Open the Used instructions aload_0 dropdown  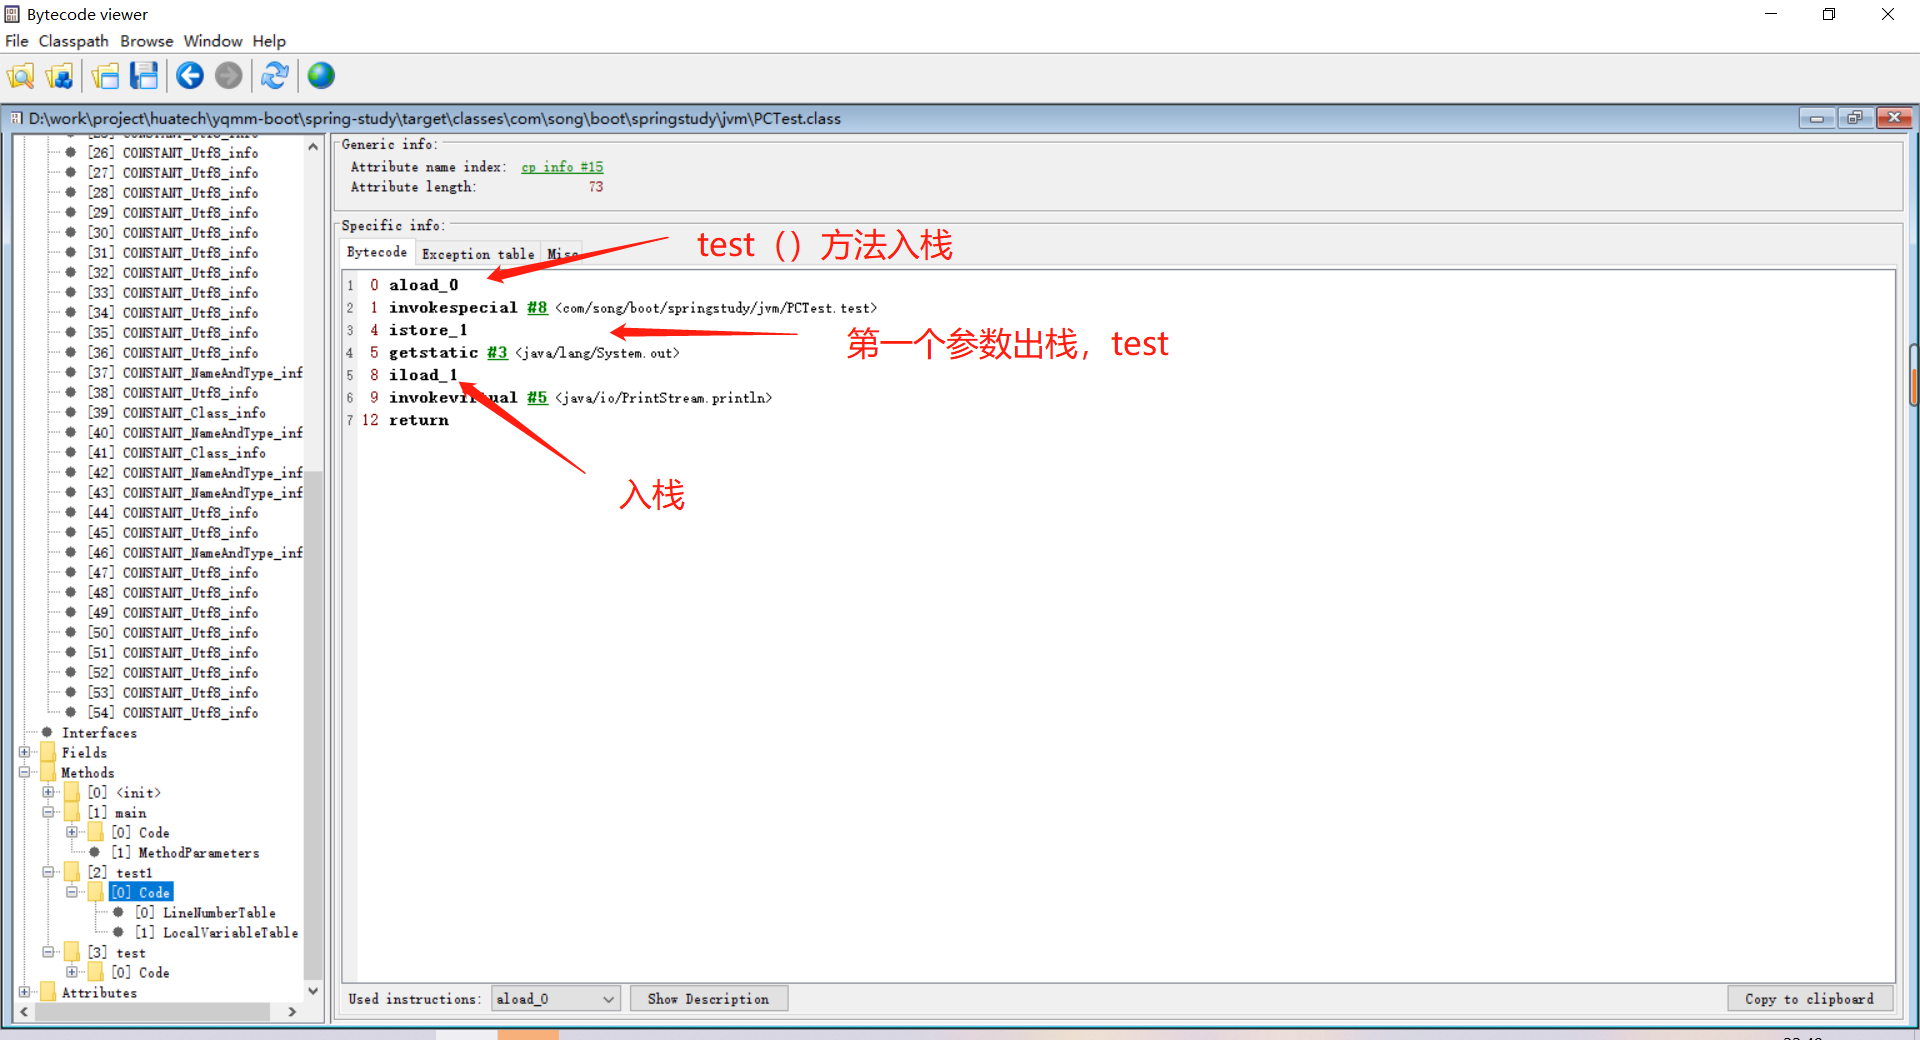coord(556,999)
